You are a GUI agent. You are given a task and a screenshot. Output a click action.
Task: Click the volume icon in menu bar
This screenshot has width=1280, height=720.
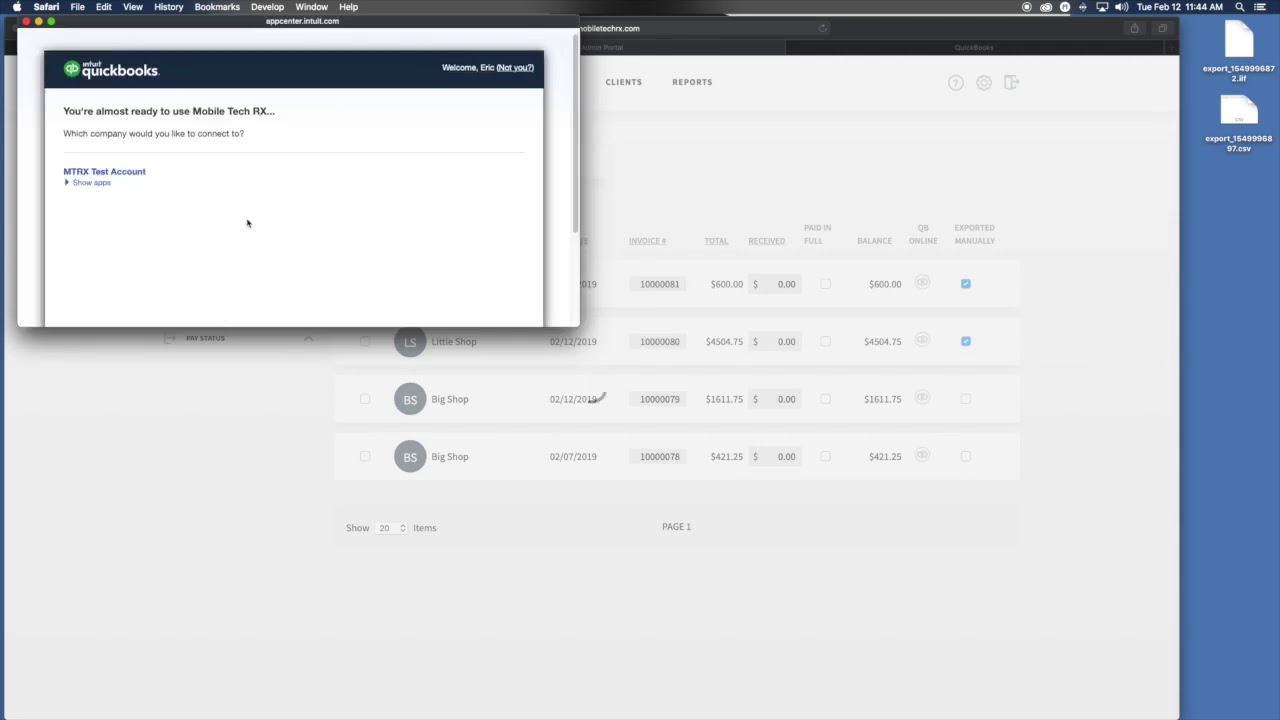coord(1121,7)
